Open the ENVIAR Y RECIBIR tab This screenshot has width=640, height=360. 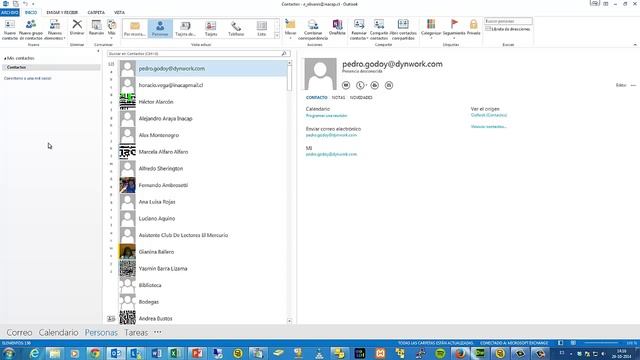pyautogui.click(x=62, y=13)
